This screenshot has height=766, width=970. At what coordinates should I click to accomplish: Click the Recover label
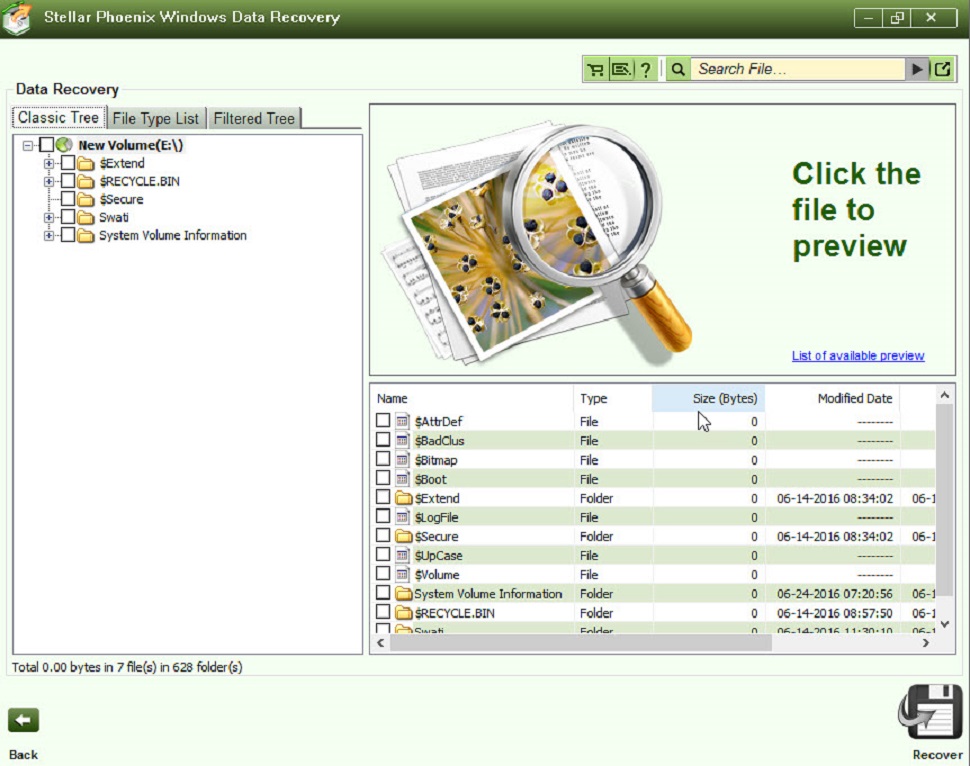pos(937,755)
